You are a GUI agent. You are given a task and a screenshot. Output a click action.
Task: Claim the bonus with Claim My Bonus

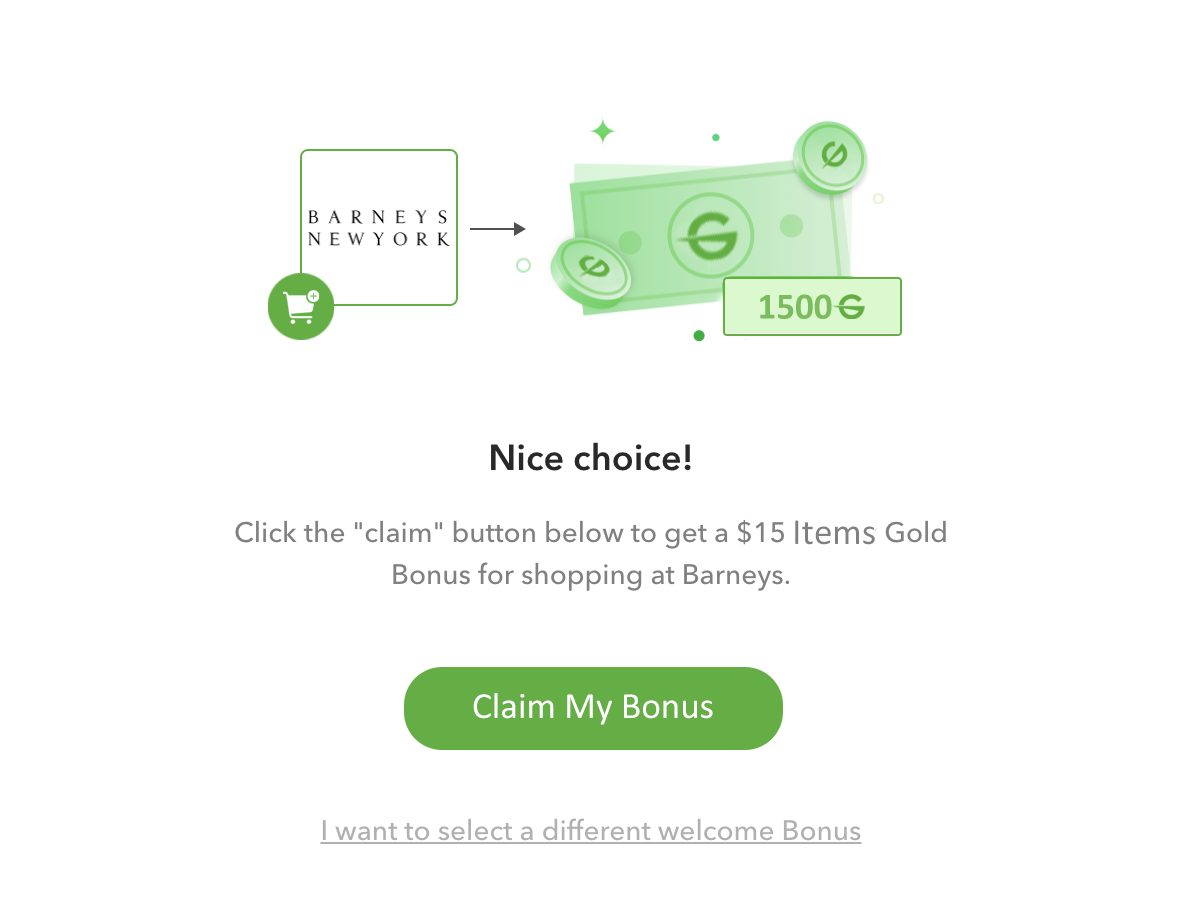(x=593, y=708)
